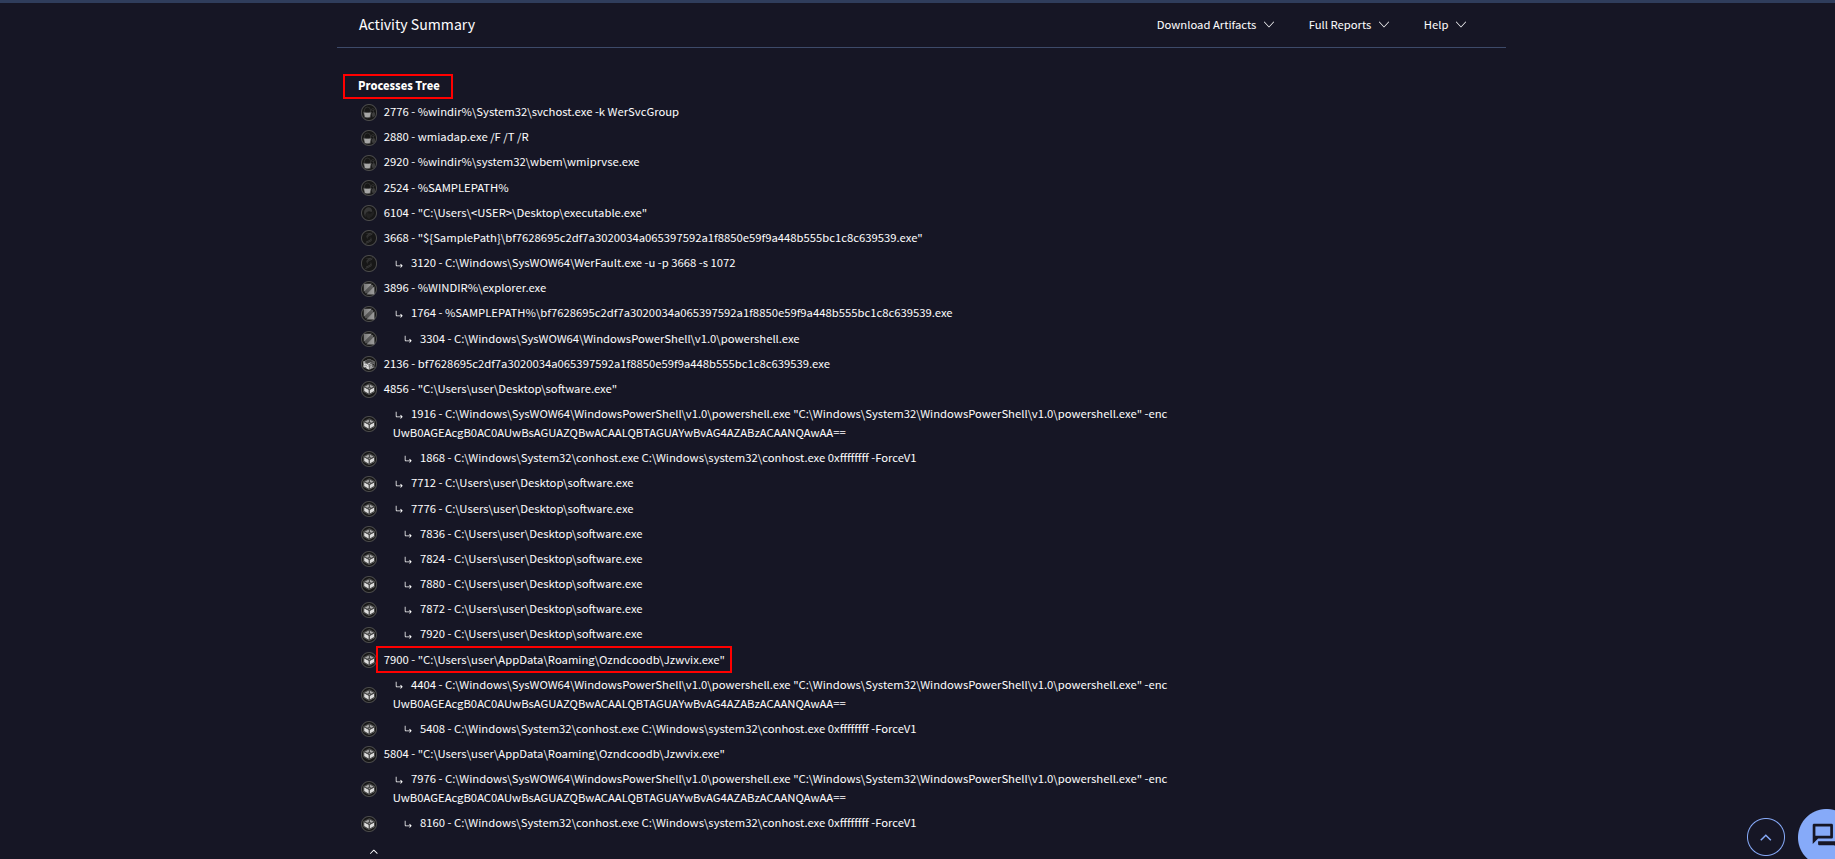
Task: Click cube icon beside 4856 software.exe
Action: [369, 389]
